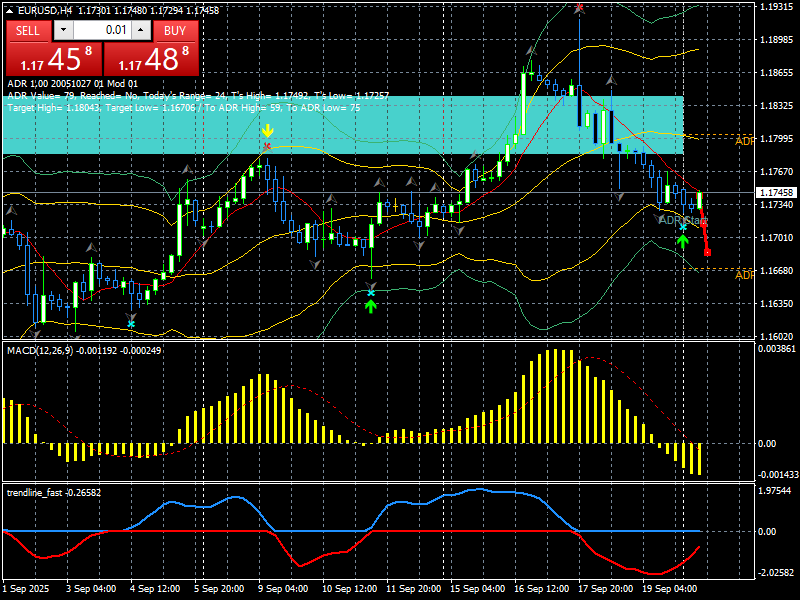Select the yellow down arrow signal marker
The height and width of the screenshot is (600, 800).
[267, 131]
